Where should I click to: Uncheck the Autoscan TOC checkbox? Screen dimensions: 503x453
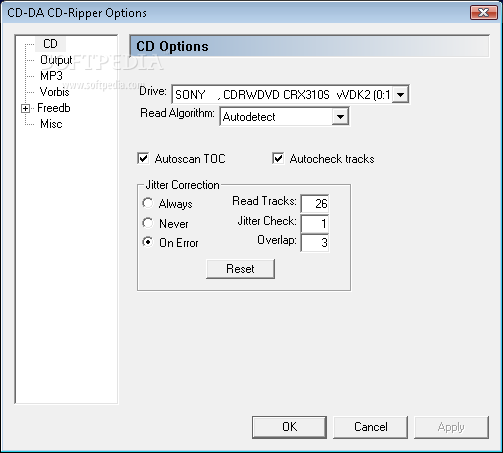click(x=143, y=158)
